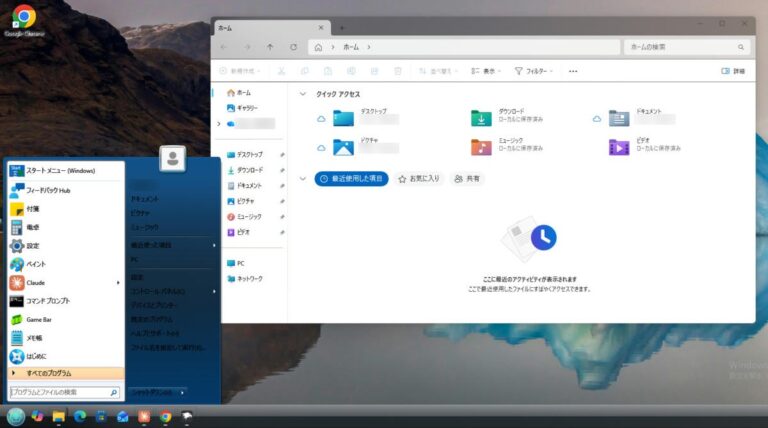Open 表示 view dropdown
Screen dimensions: 768x428
tap(486, 71)
